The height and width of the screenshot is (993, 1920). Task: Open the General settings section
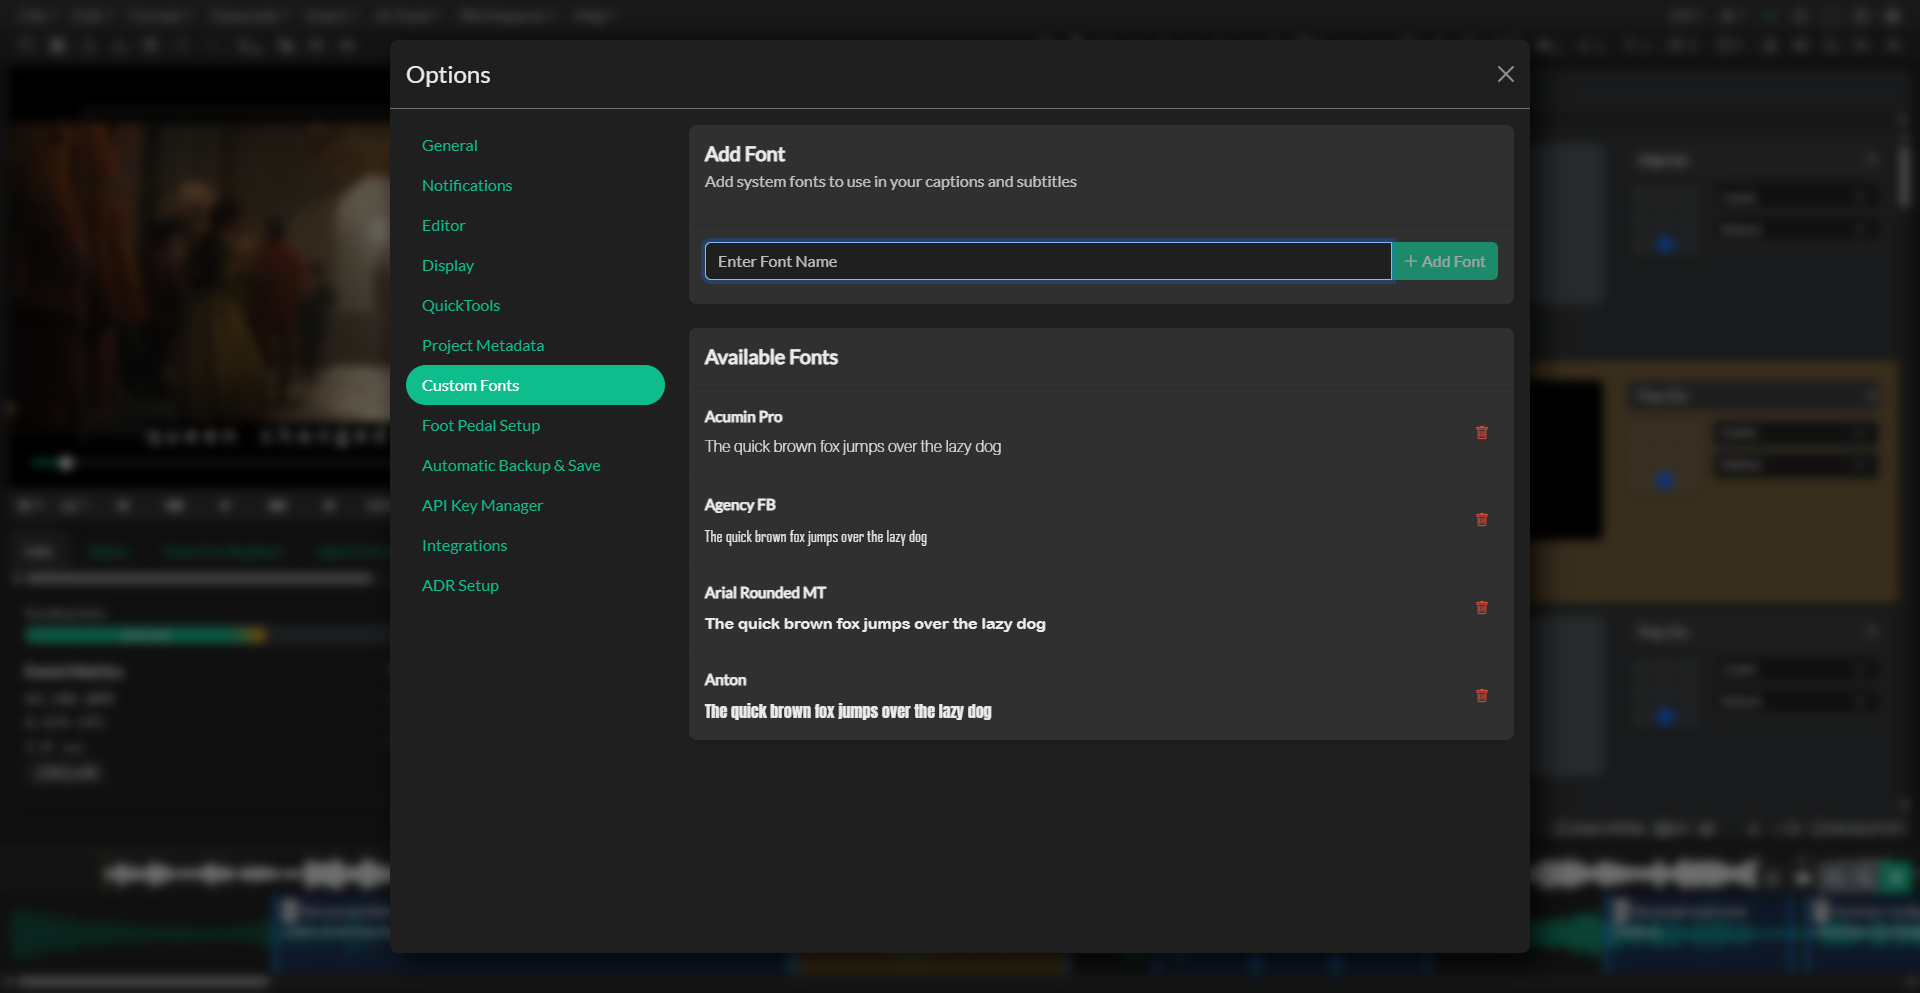450,145
